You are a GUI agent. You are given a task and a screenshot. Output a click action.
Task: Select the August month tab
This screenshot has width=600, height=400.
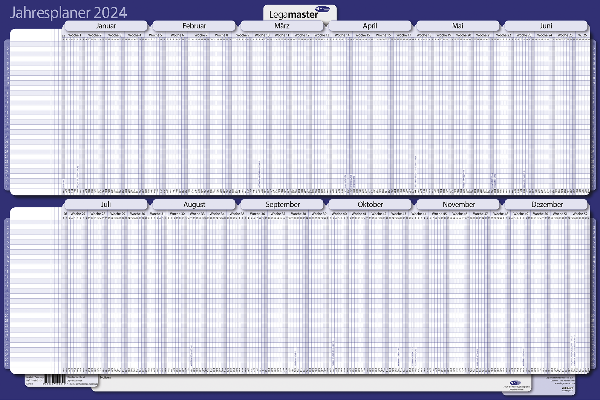pos(194,203)
